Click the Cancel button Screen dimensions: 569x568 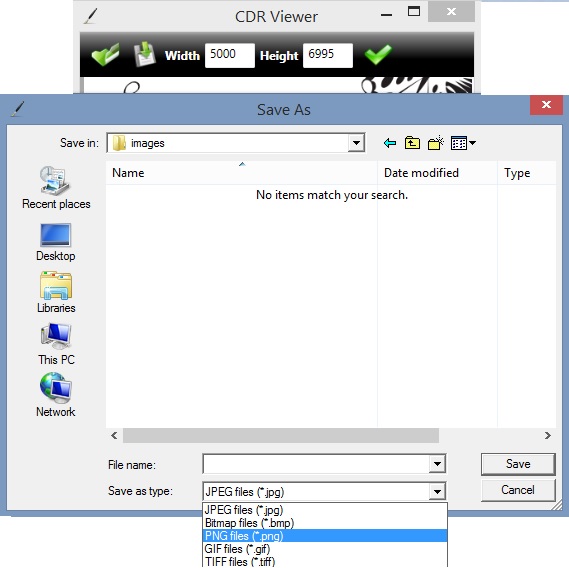pyautogui.click(x=518, y=490)
